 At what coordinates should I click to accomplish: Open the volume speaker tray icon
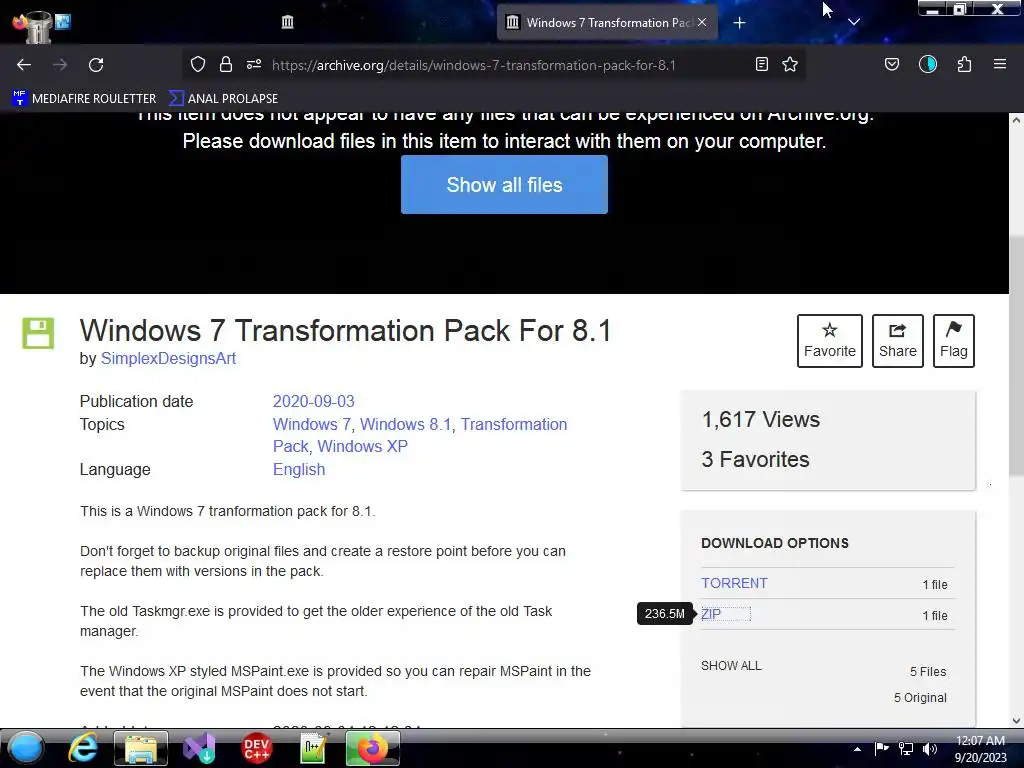click(930, 748)
